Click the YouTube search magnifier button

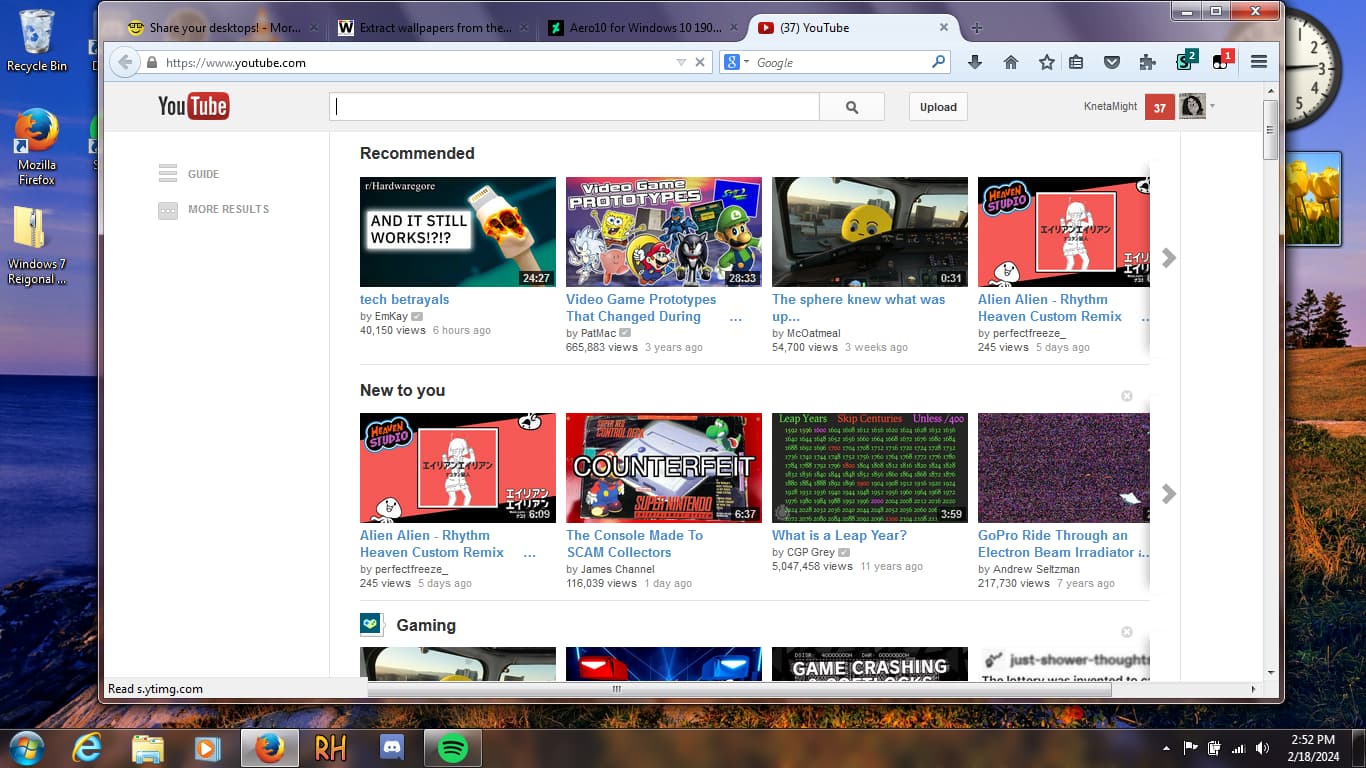852,107
